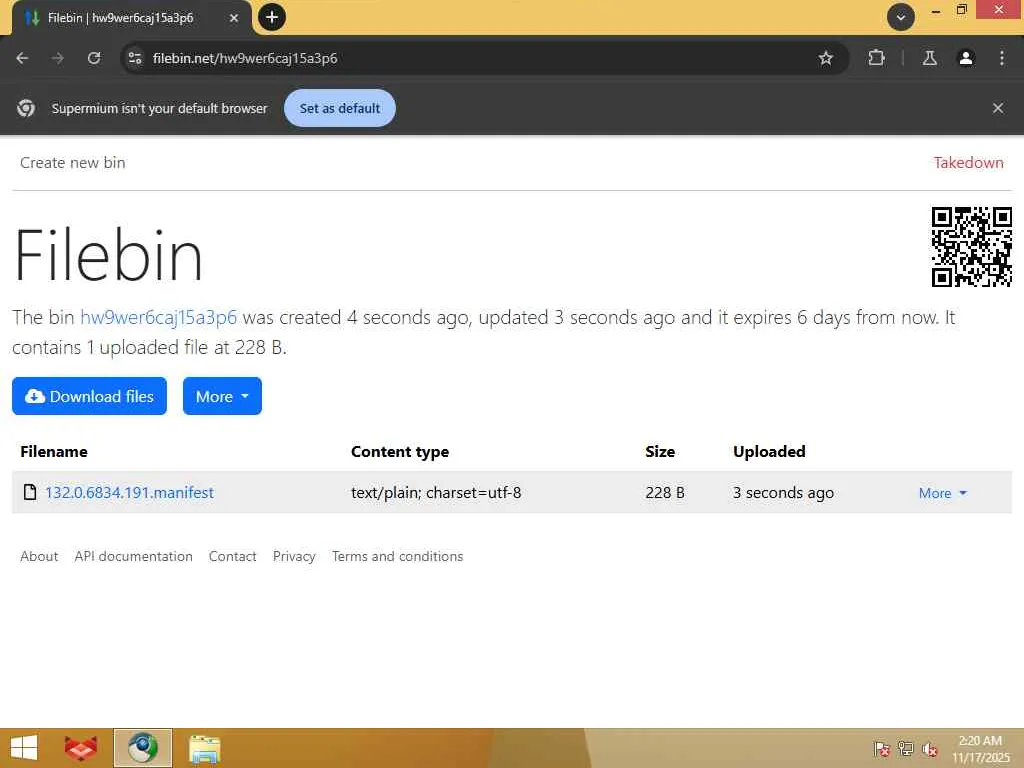Expand the blue More dropdown button
This screenshot has height=768, width=1024.
click(222, 396)
